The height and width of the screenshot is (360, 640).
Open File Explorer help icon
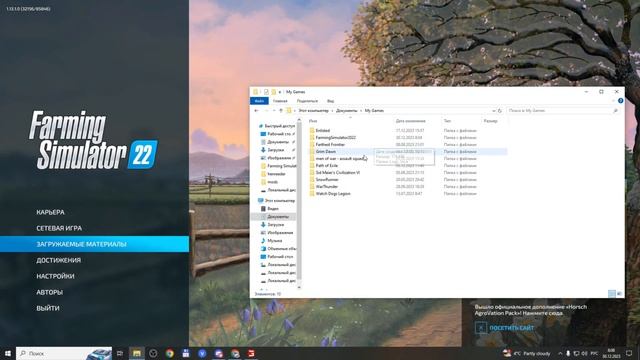pos(620,101)
